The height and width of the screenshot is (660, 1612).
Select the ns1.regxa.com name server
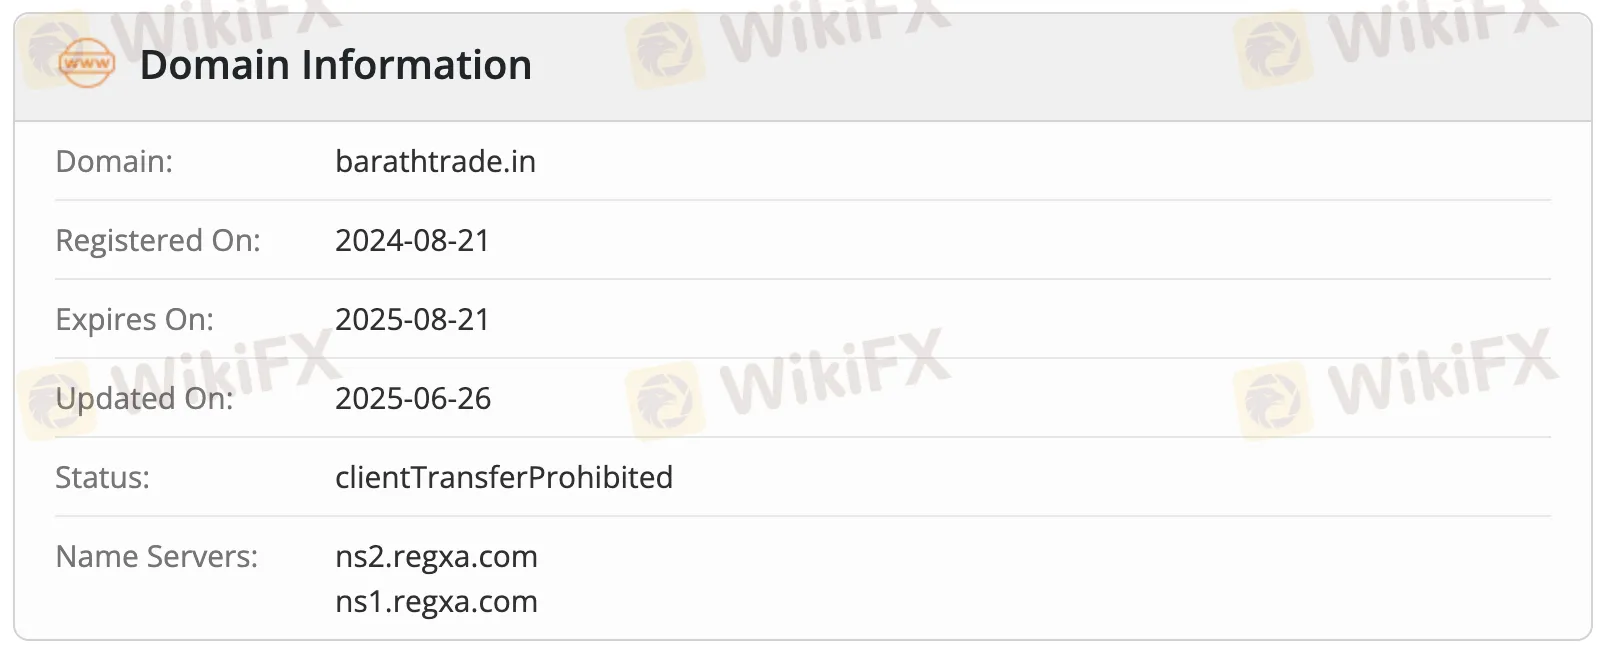tap(436, 601)
